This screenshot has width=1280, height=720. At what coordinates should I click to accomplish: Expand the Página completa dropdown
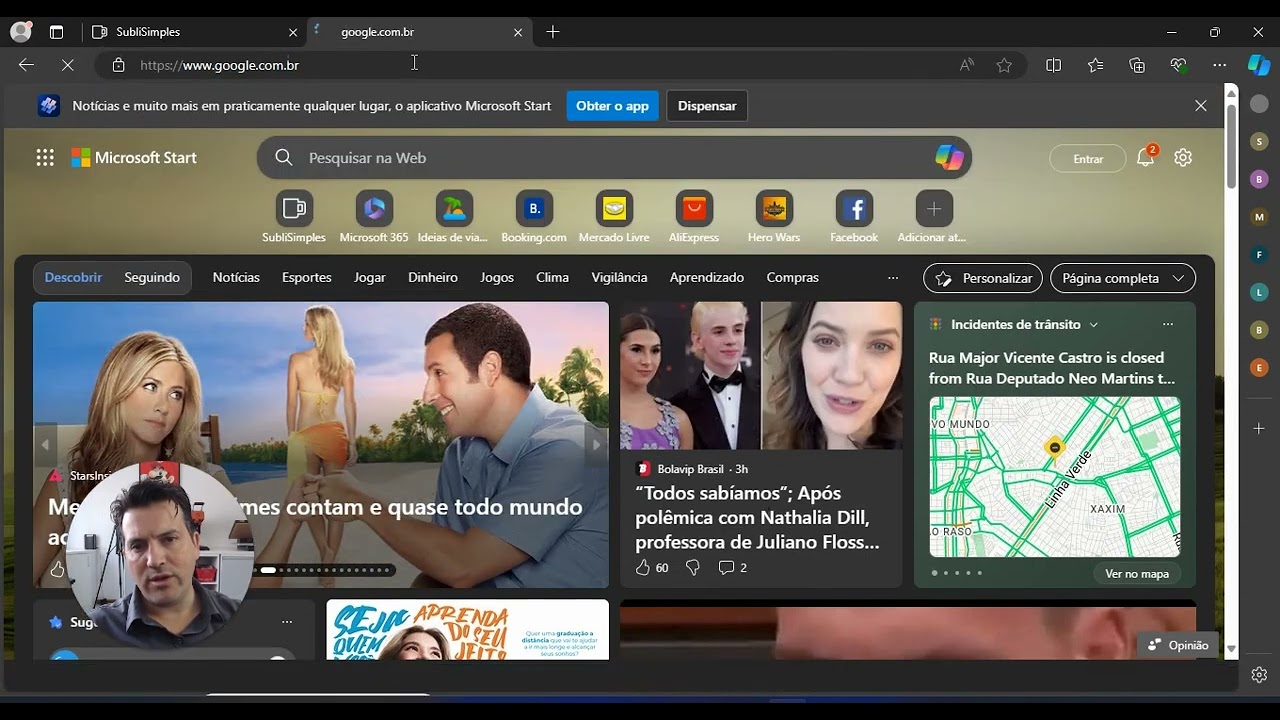point(1123,278)
